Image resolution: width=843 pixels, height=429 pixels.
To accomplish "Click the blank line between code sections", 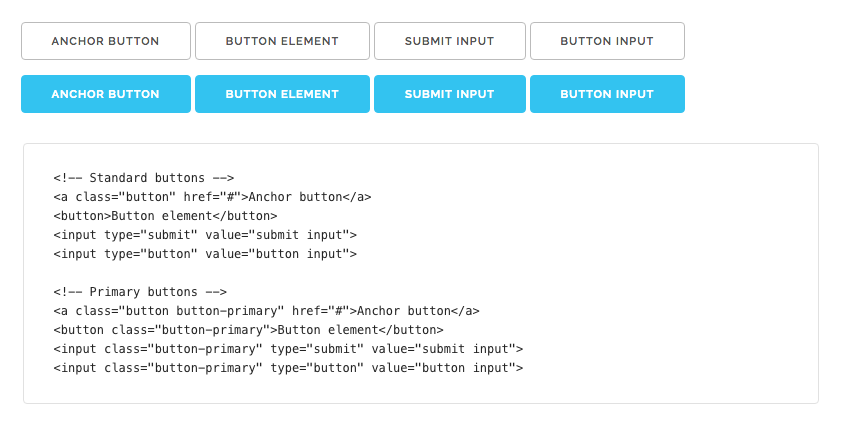I will [300, 273].
